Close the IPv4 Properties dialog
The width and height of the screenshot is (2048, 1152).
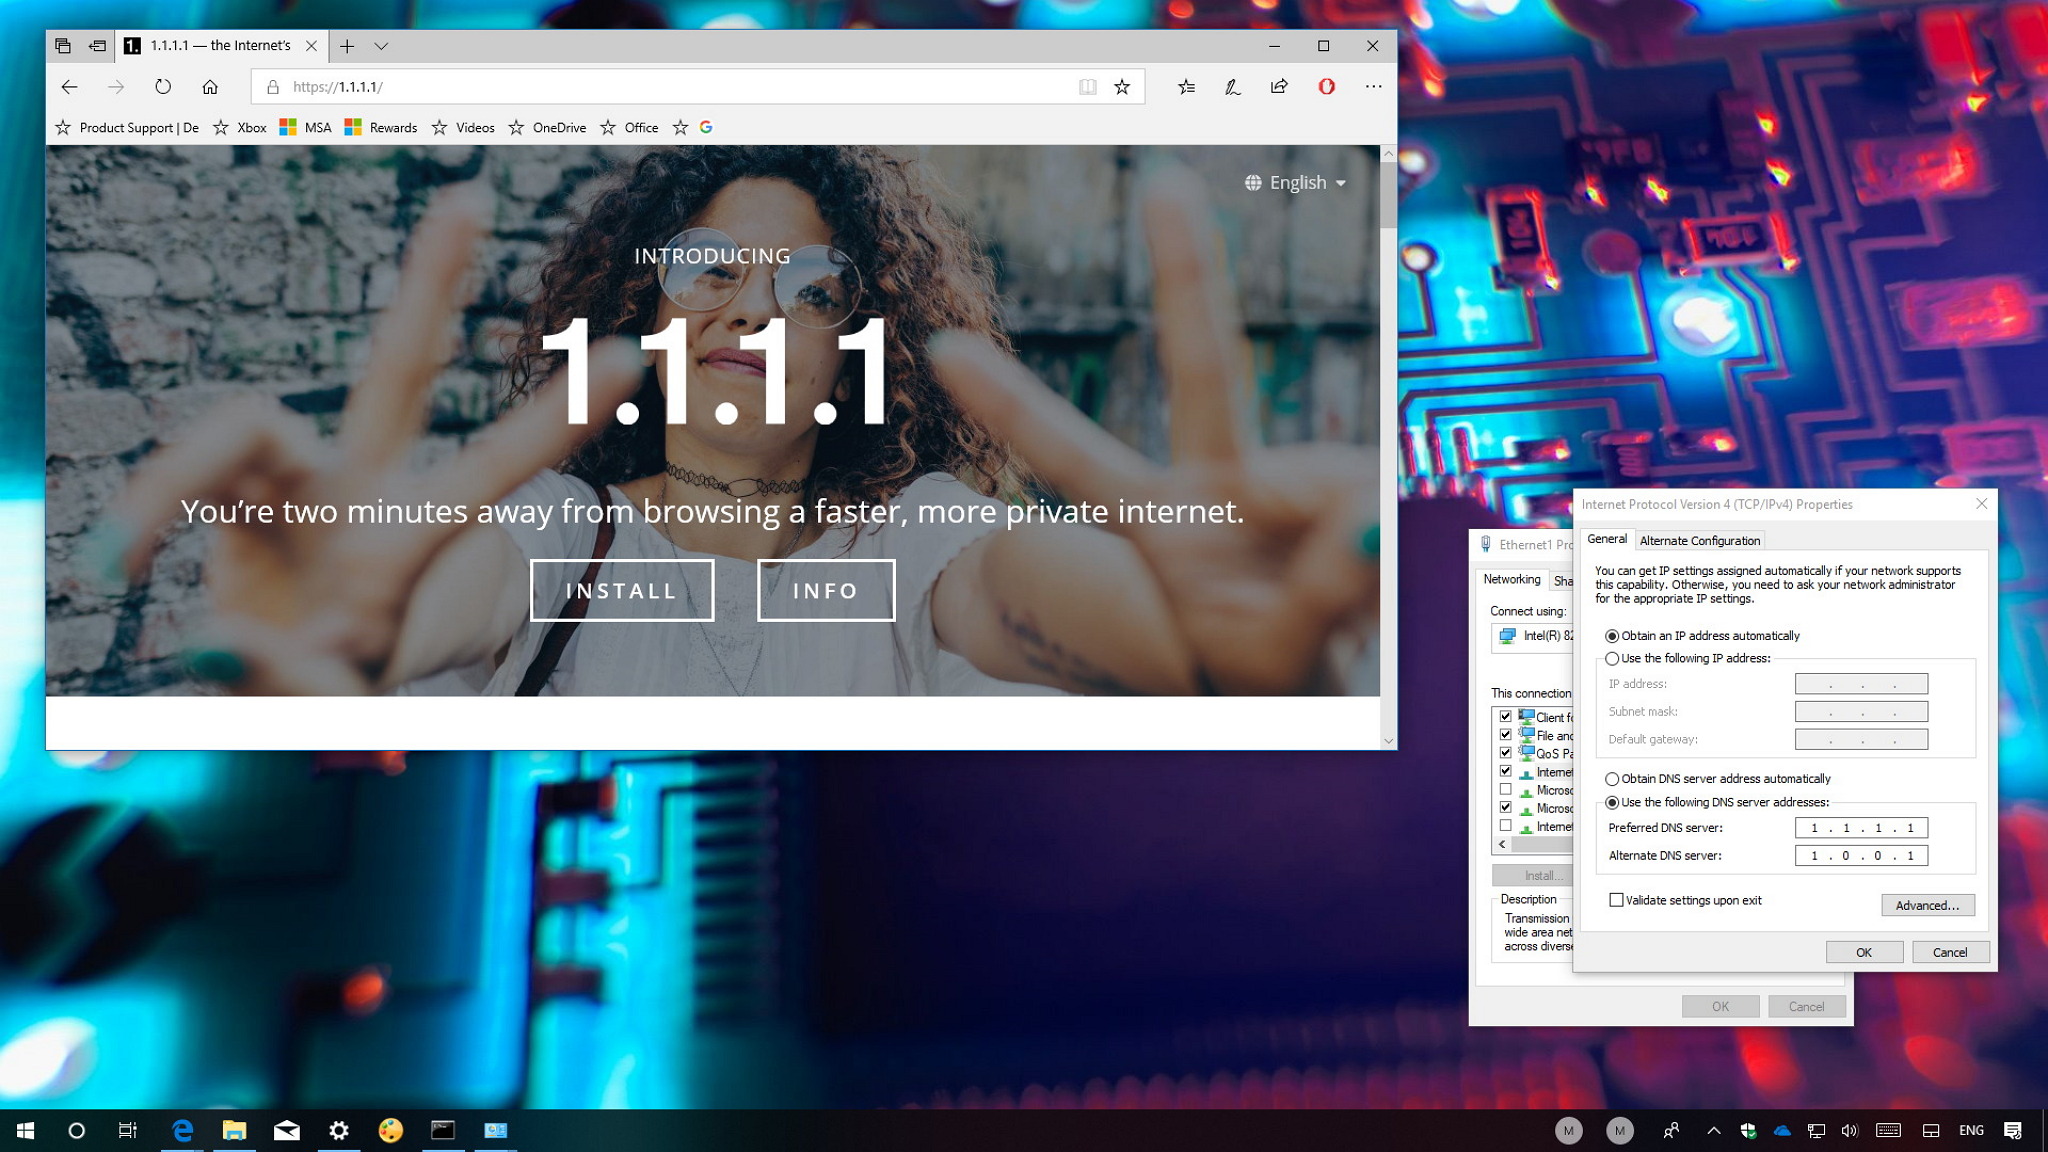tap(1981, 505)
